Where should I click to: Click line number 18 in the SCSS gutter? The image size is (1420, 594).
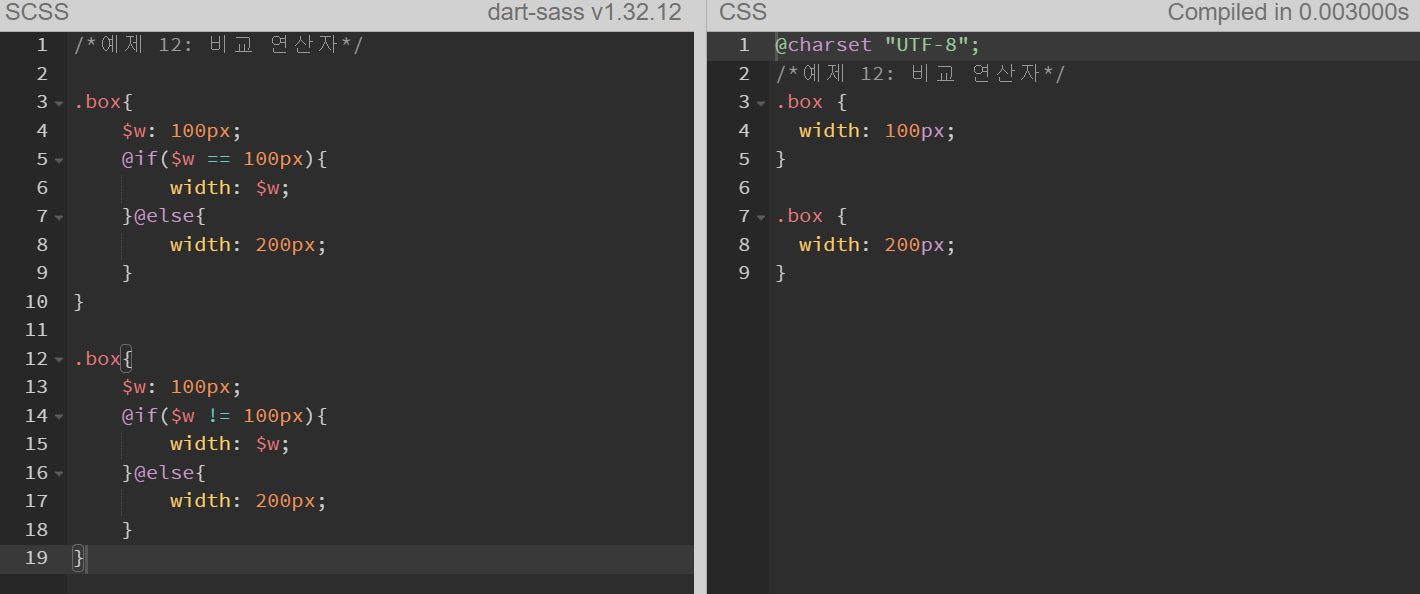pyautogui.click(x=36, y=529)
